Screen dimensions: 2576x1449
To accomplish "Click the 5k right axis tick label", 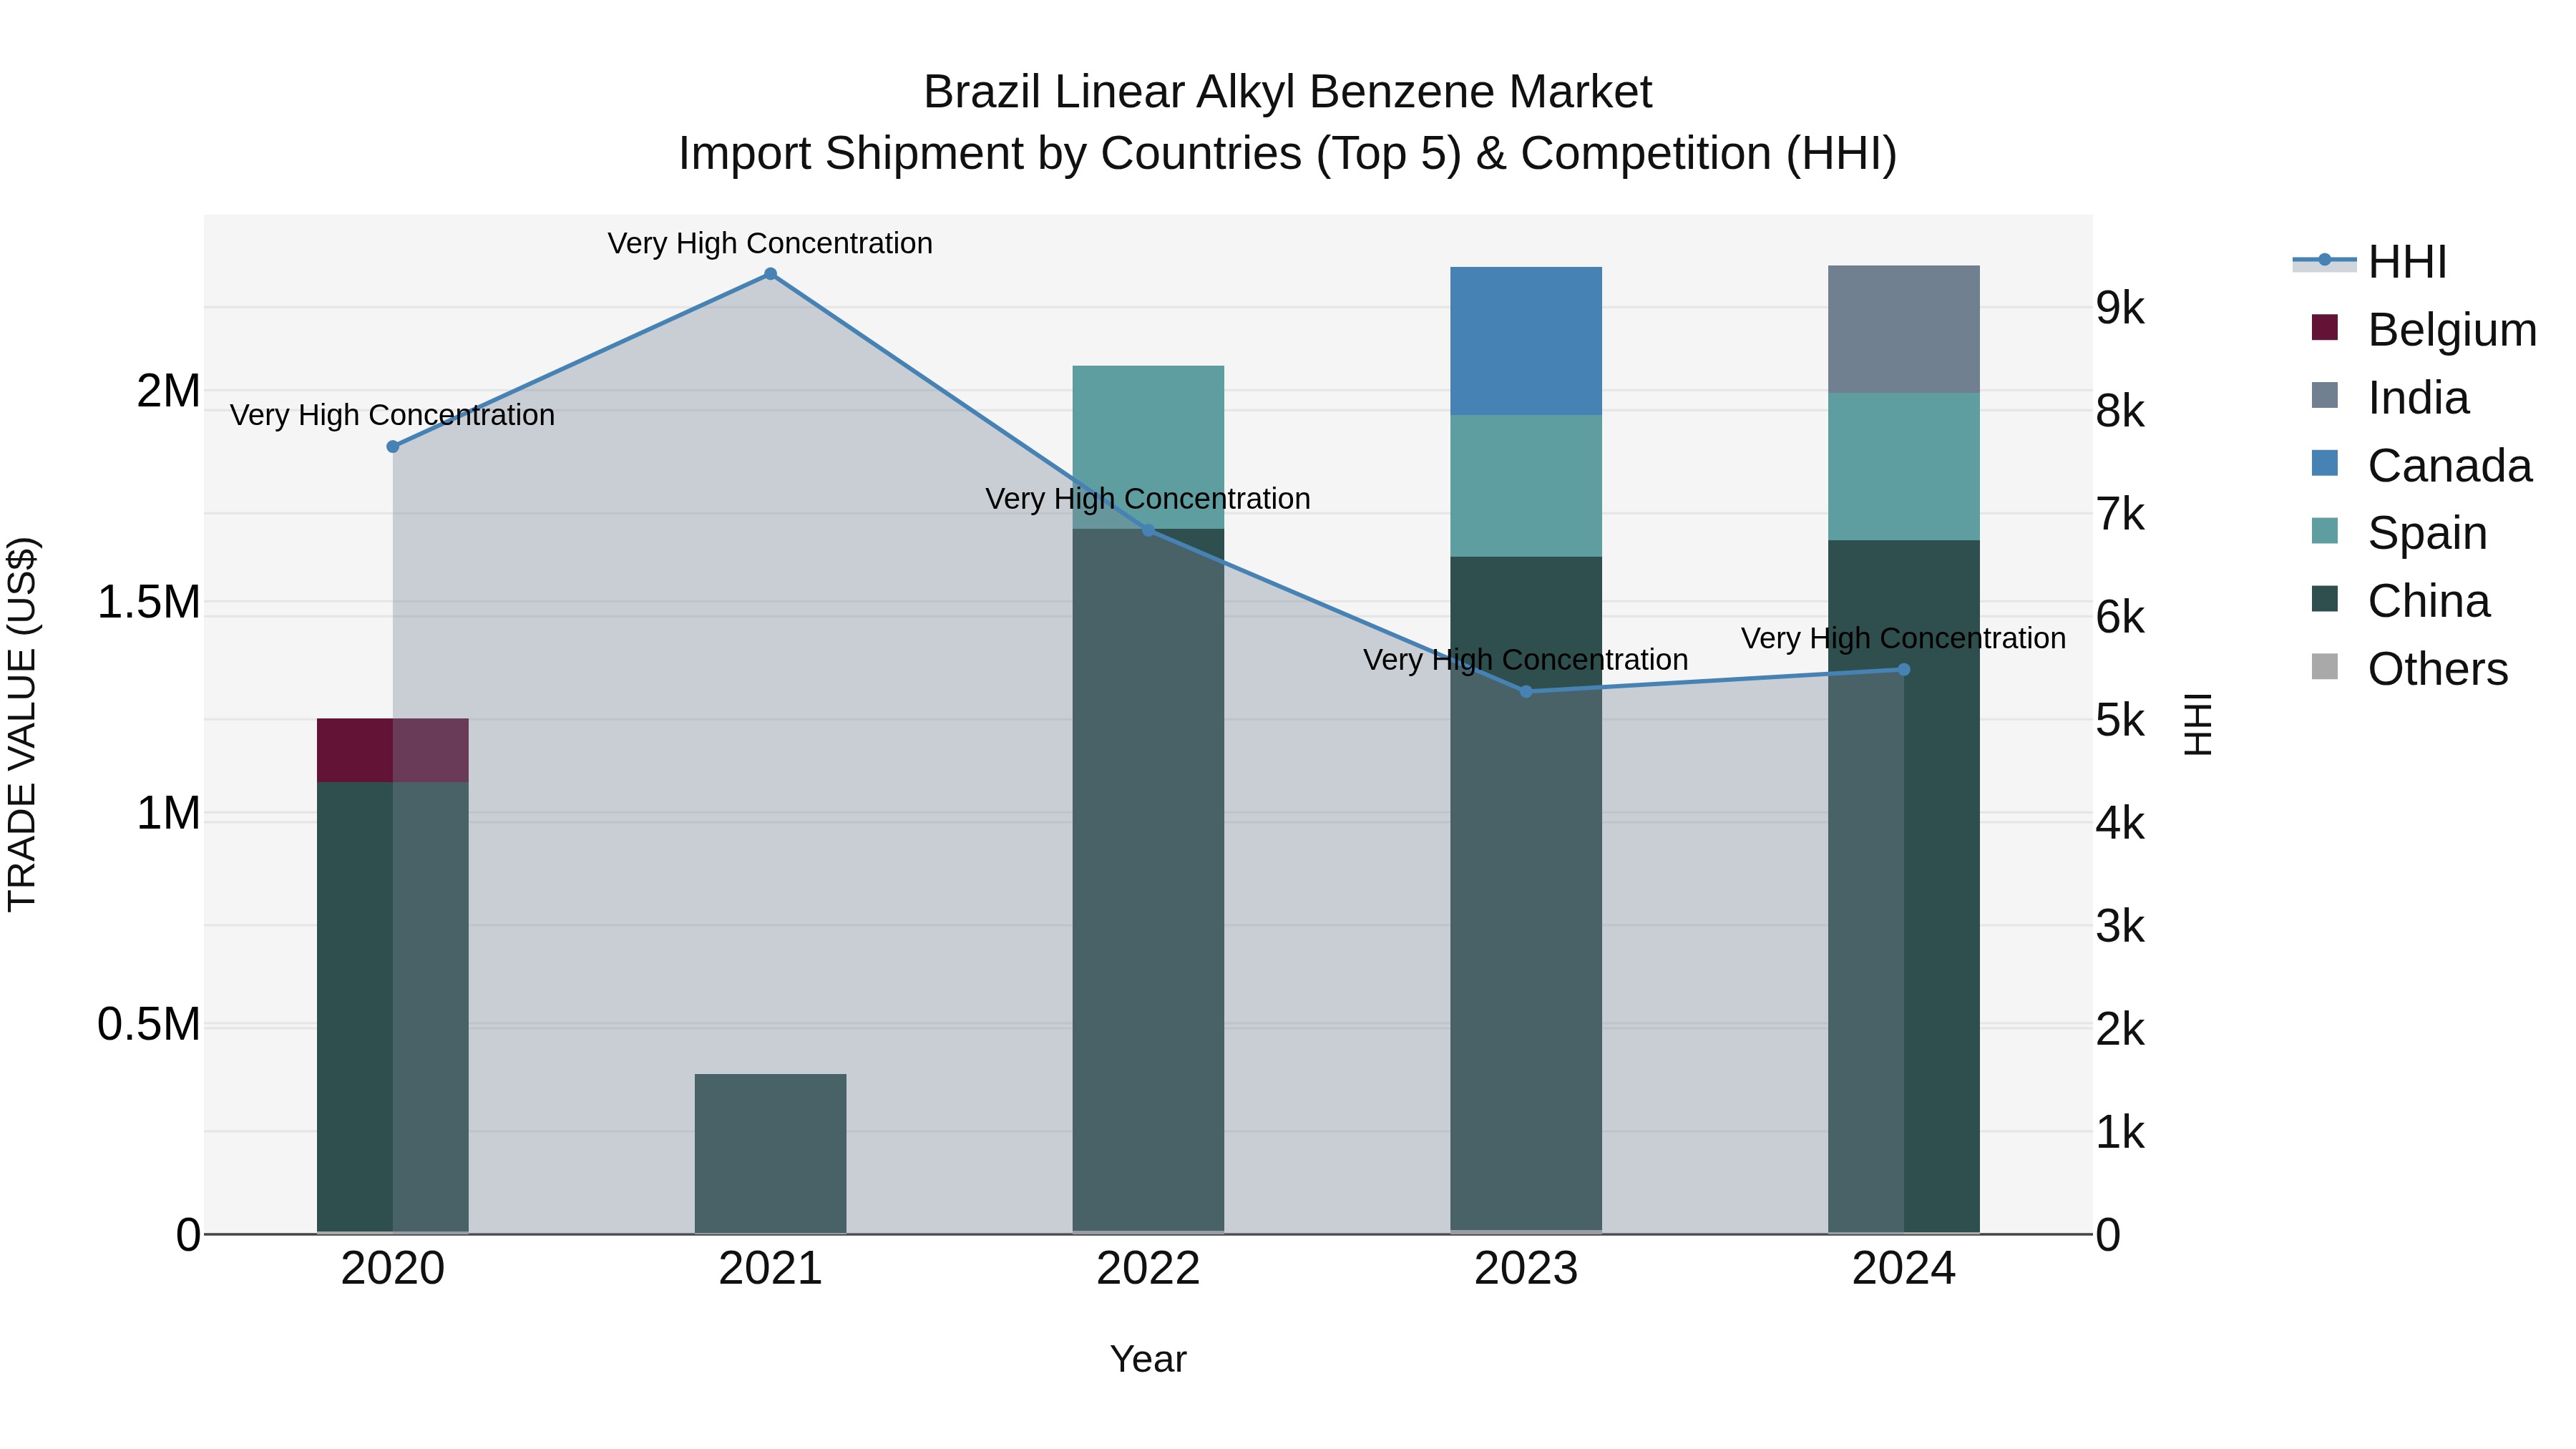I will 2121,720.
